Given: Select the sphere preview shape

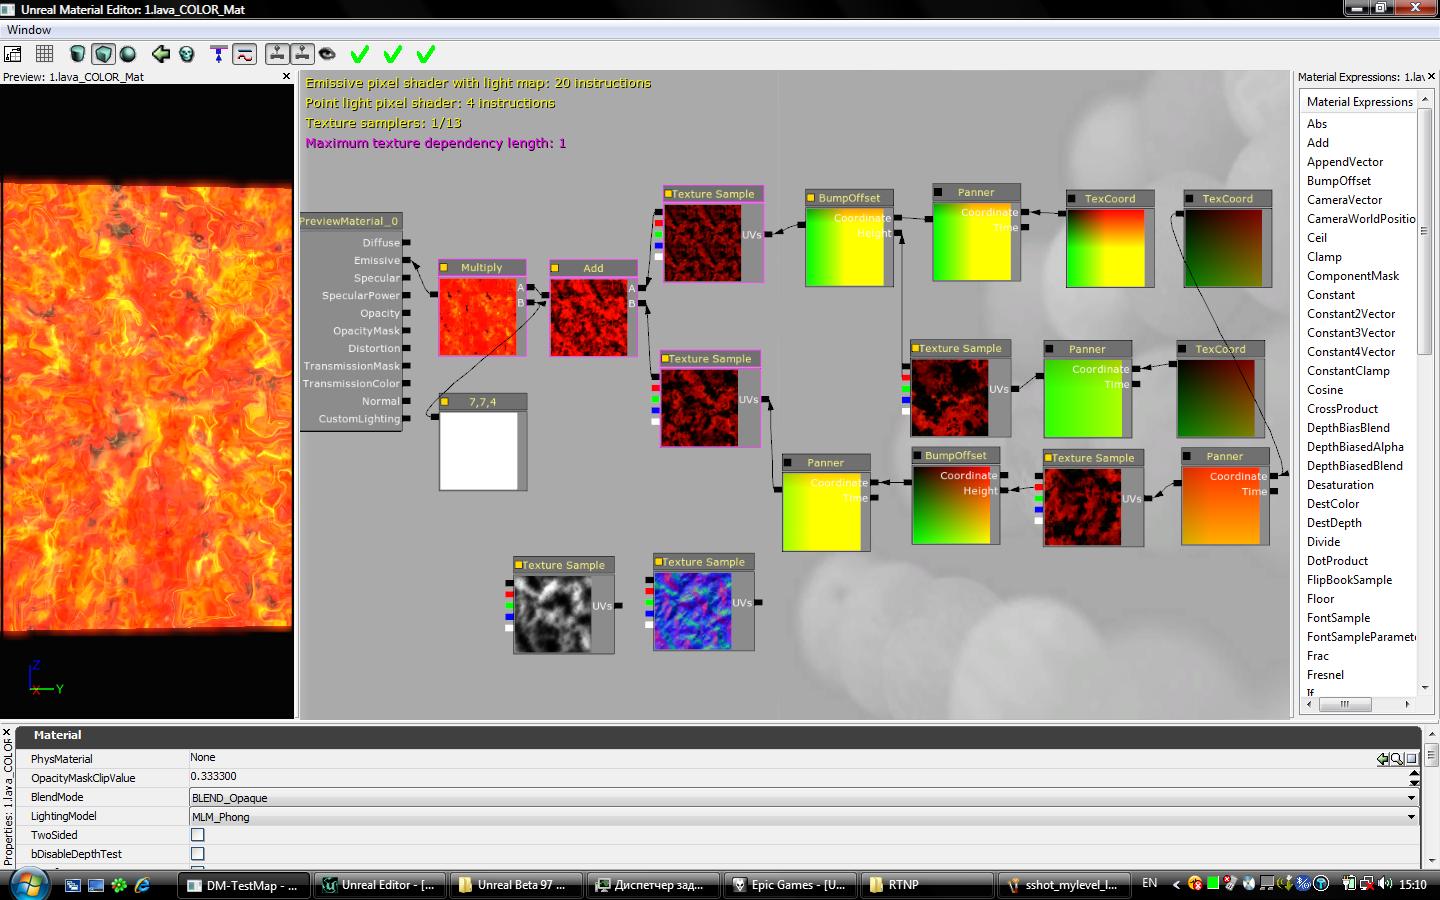Looking at the screenshot, I should click(x=128, y=54).
